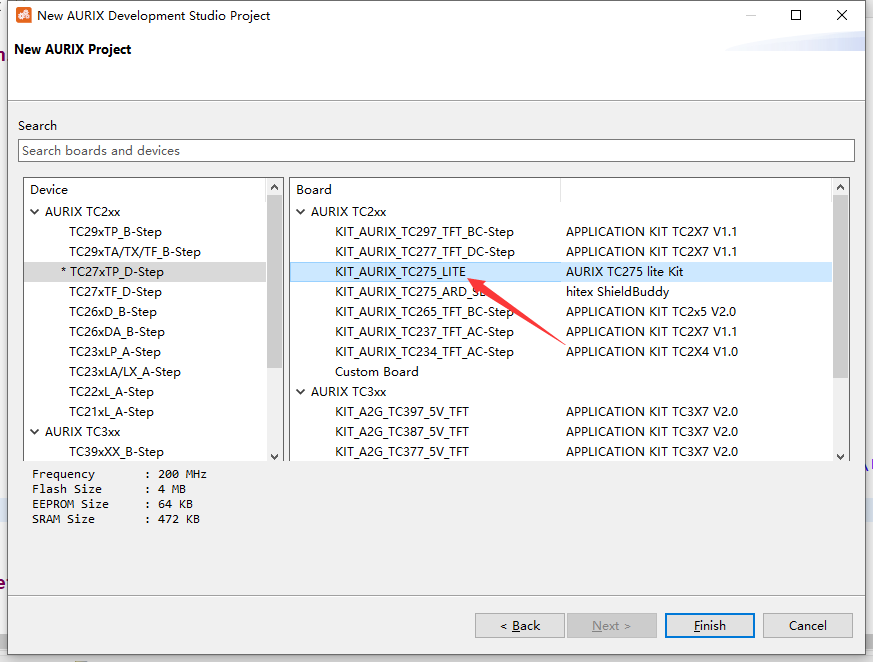Collapse AURIX TC3xx in the Board tree
Screen dimensions: 873x662
[301, 391]
